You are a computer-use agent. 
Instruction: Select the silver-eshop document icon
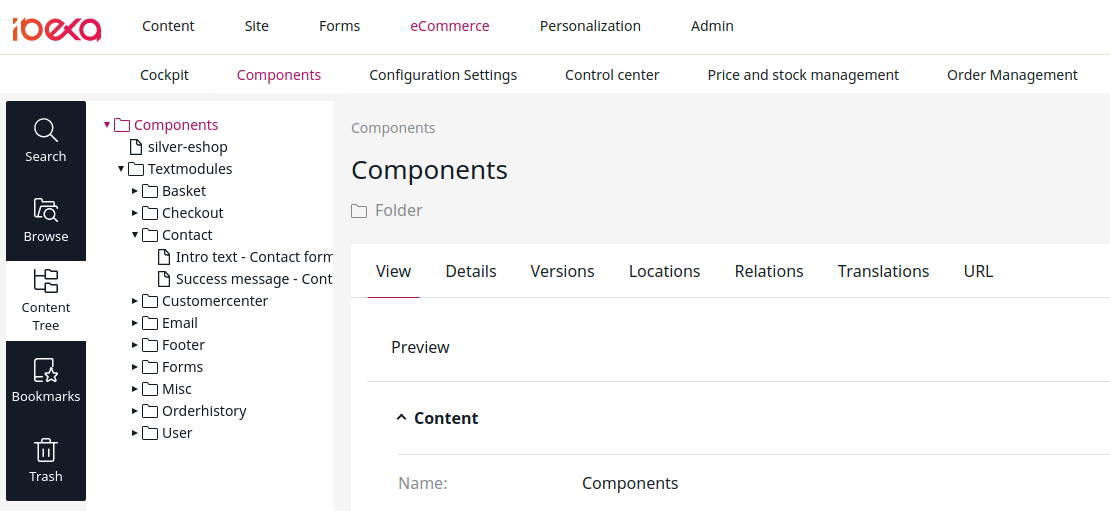[135, 147]
